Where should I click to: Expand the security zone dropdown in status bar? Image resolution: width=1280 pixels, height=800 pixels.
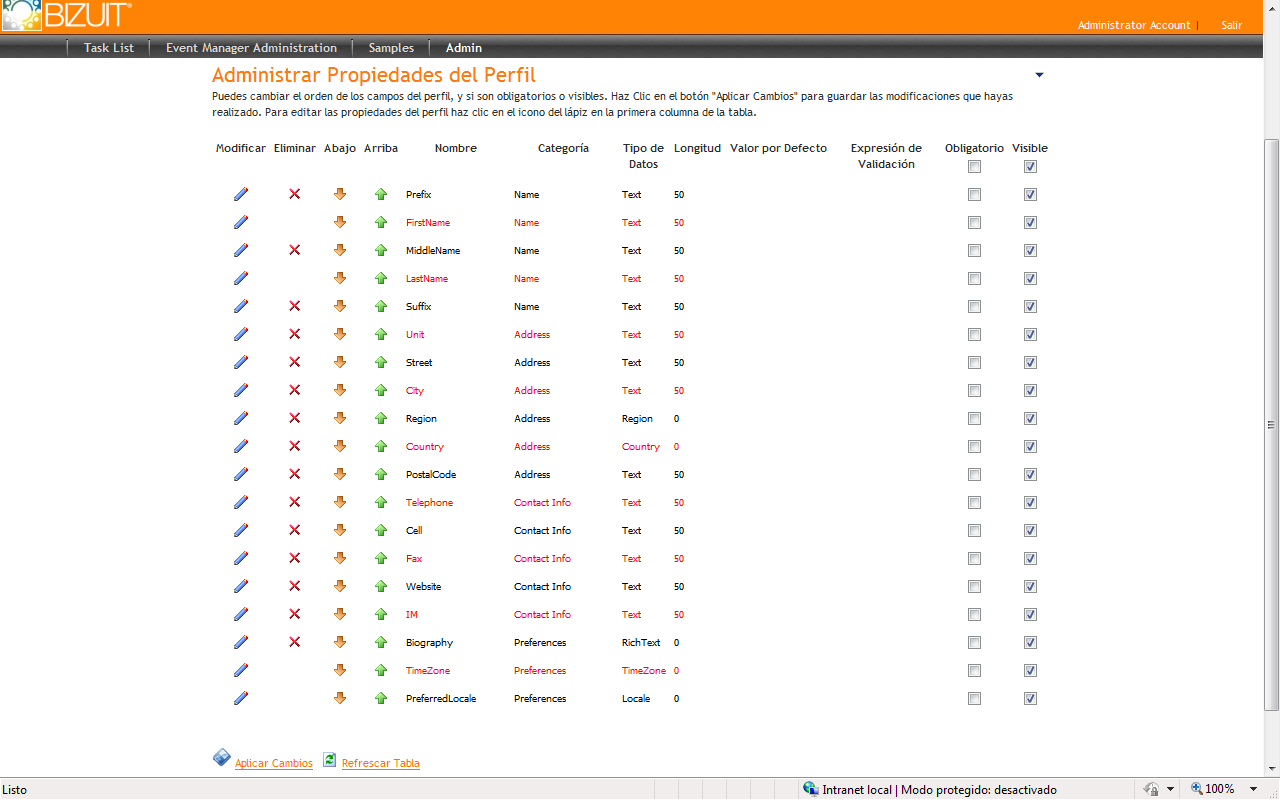(x=1170, y=789)
